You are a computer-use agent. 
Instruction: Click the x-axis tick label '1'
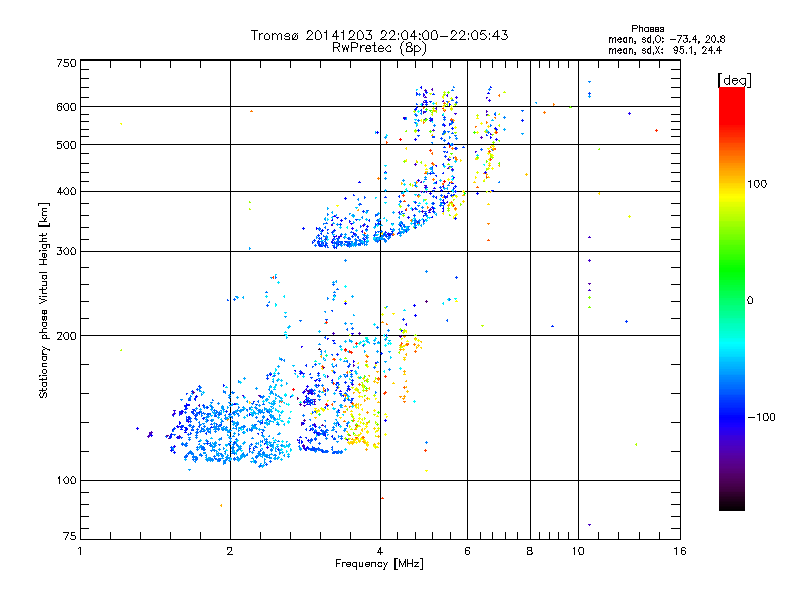[80, 551]
